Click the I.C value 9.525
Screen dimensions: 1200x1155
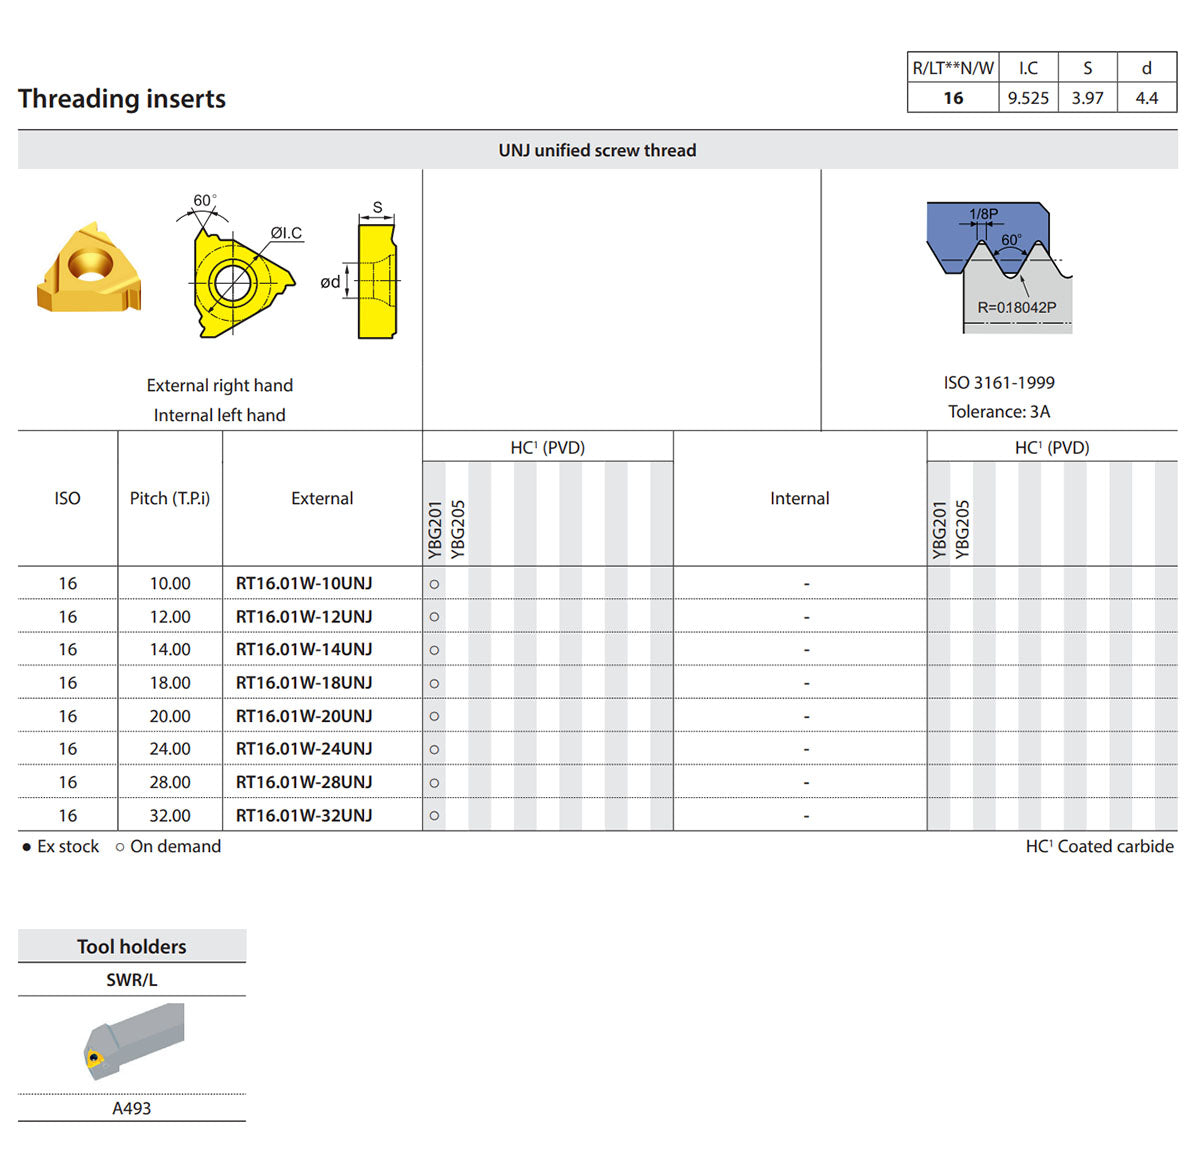tap(1028, 98)
